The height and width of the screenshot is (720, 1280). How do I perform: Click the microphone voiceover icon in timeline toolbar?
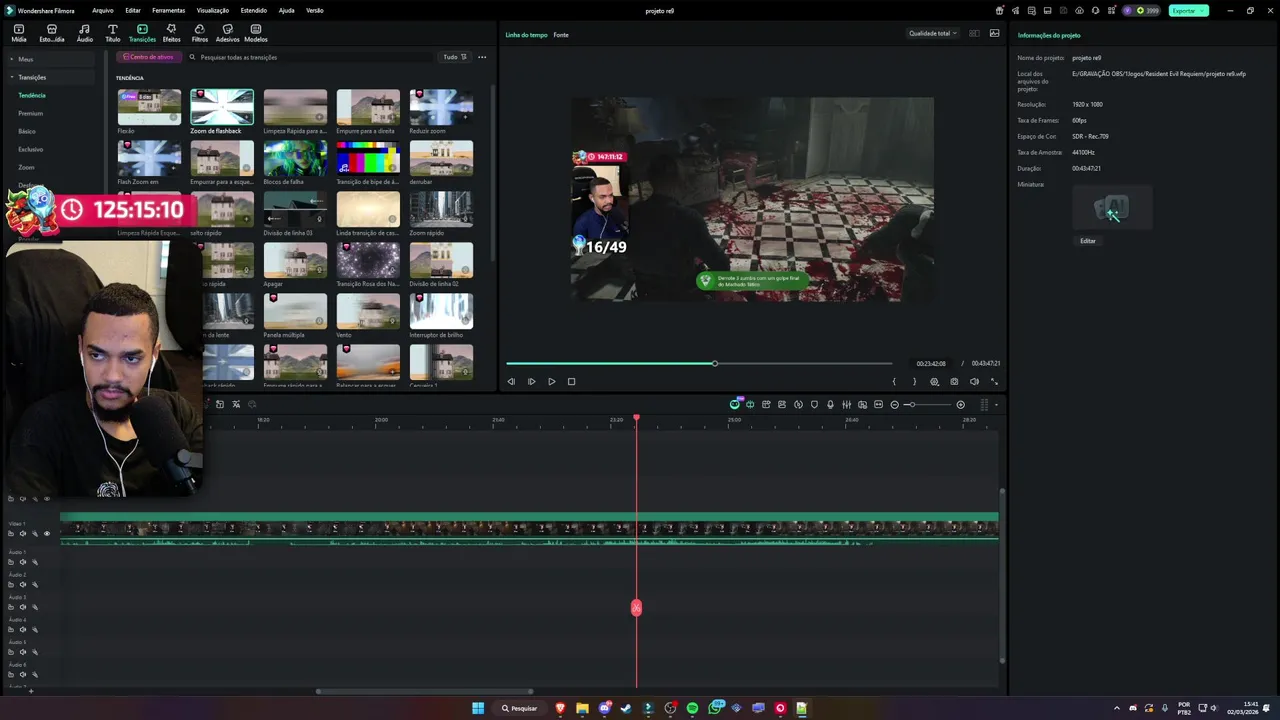(x=830, y=404)
